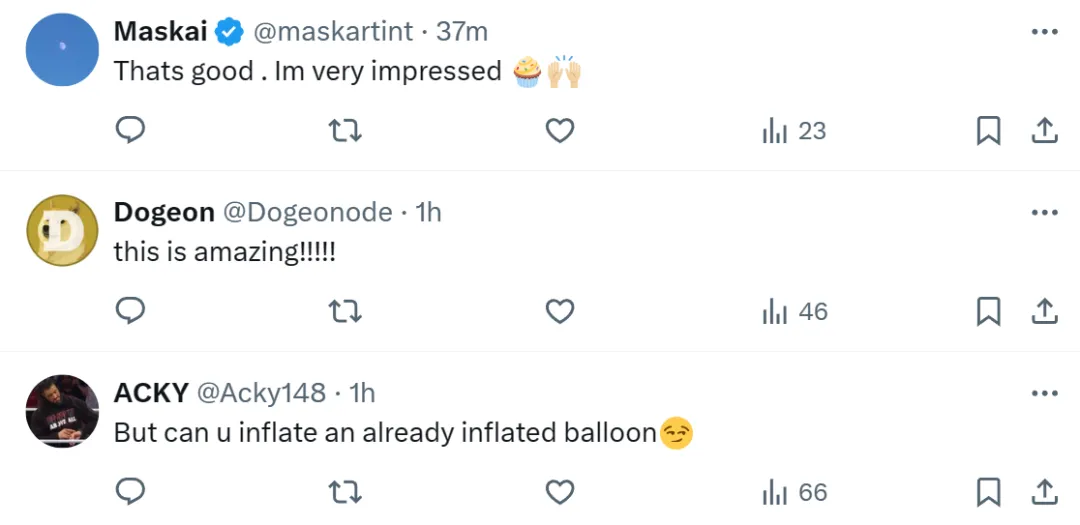Reply to Maskai's tweet

(x=129, y=130)
